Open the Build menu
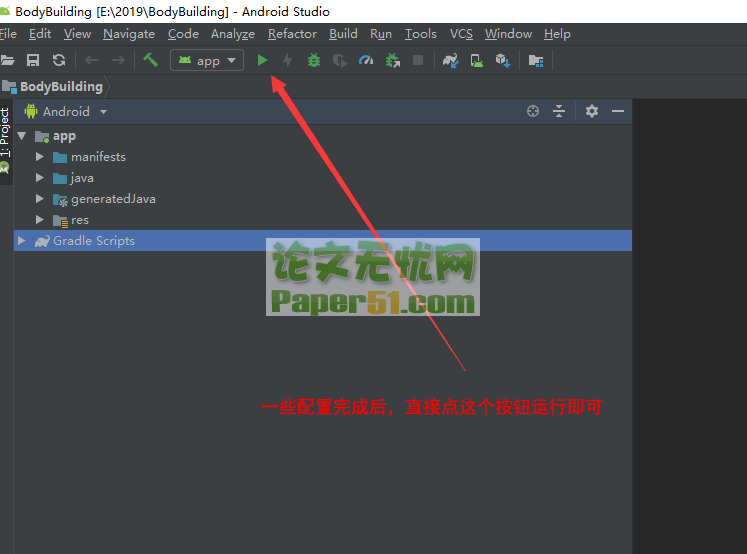Screen dimensions: 747x554 point(343,34)
